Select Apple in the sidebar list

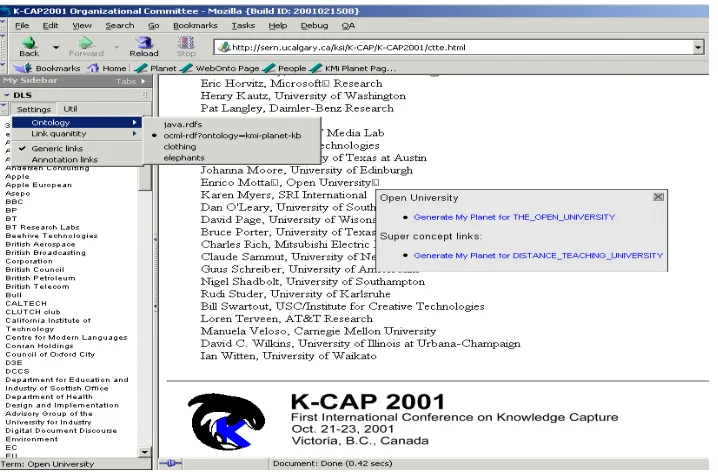(x=17, y=176)
